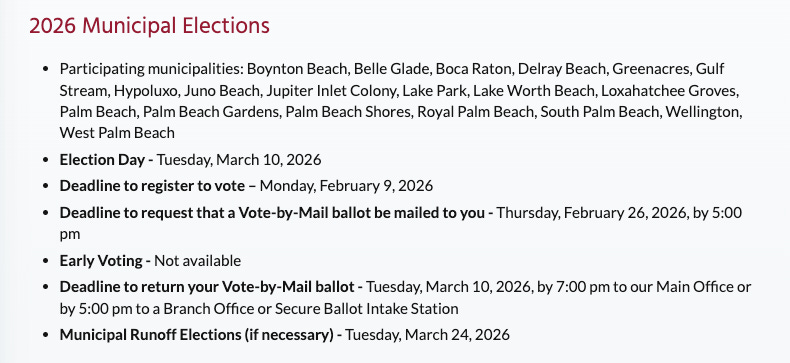Click West Palm Beach municipality text
790x363 pixels.
(x=117, y=133)
